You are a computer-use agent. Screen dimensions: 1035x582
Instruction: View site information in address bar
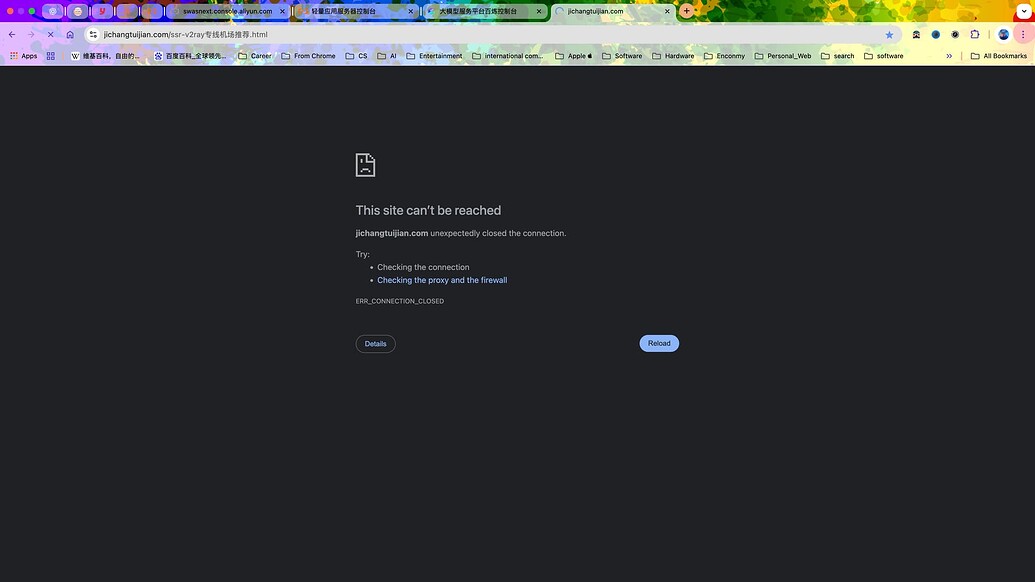tap(93, 34)
